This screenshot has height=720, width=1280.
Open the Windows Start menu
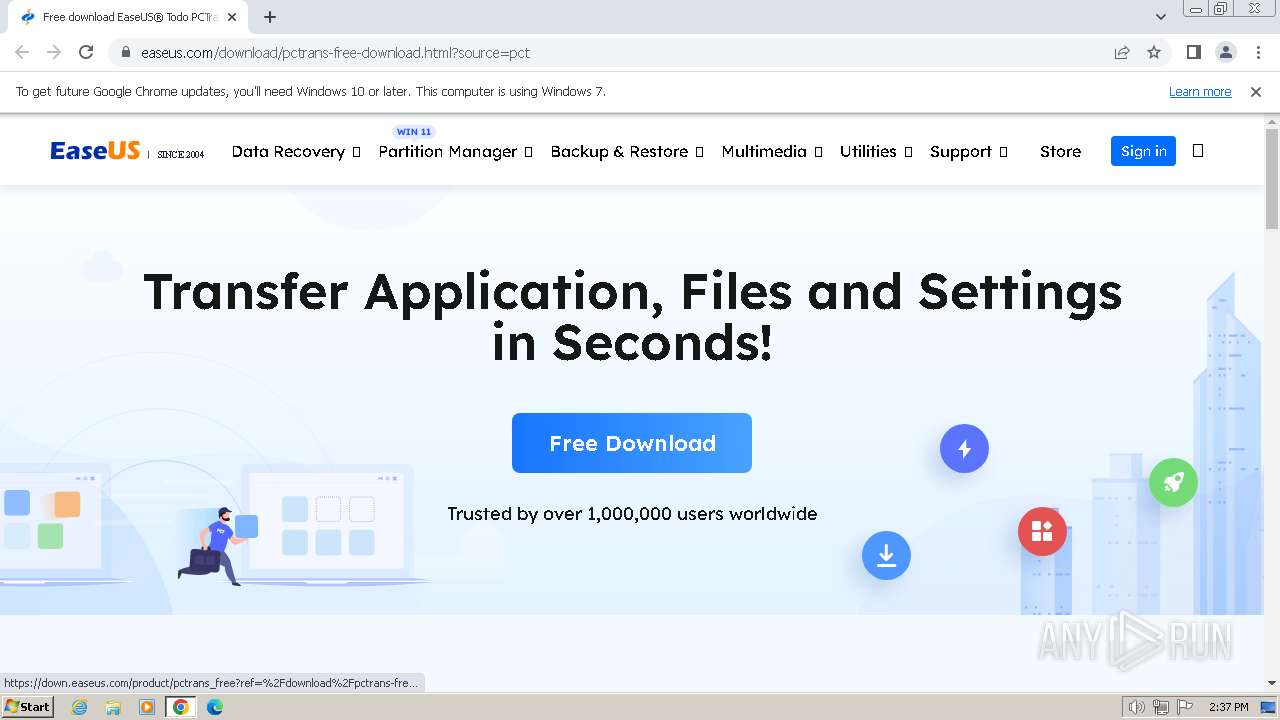[28, 707]
